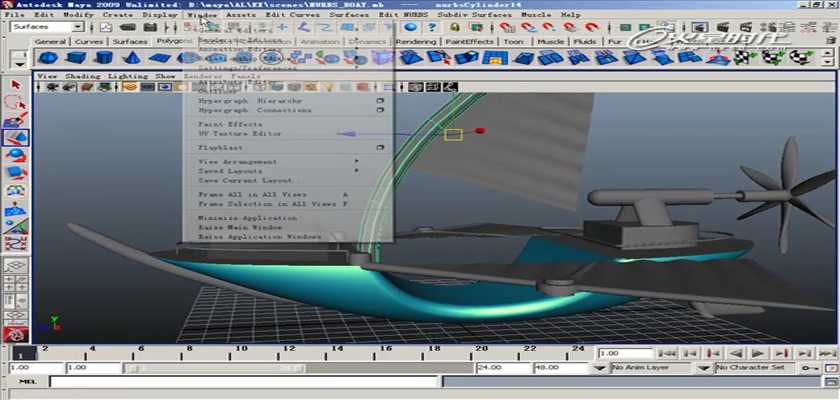Select the Move tool in toolbox
Image resolution: width=840 pixels, height=400 pixels.
pyautogui.click(x=16, y=138)
